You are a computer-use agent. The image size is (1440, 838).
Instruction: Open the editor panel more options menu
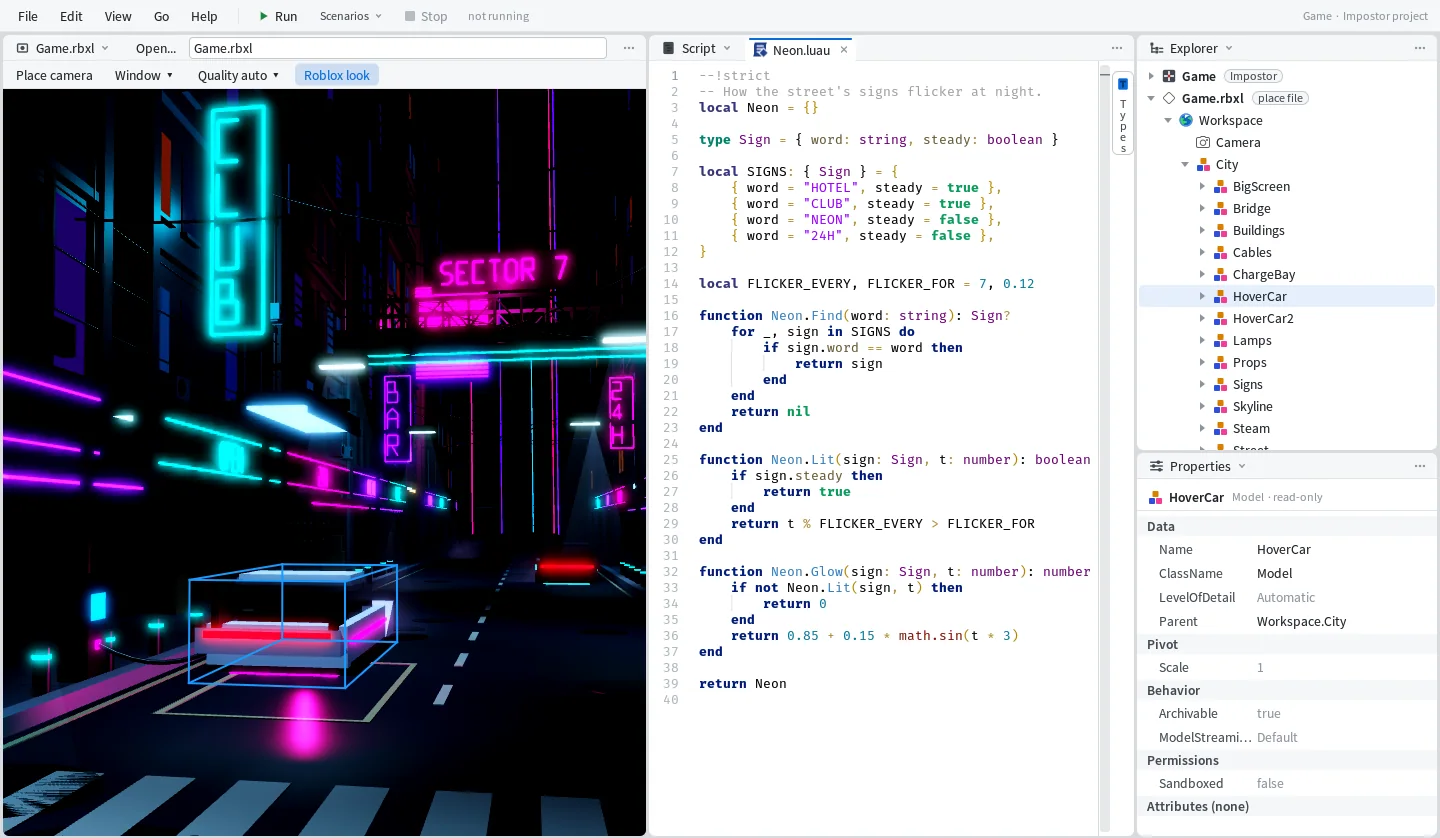pyautogui.click(x=1117, y=48)
